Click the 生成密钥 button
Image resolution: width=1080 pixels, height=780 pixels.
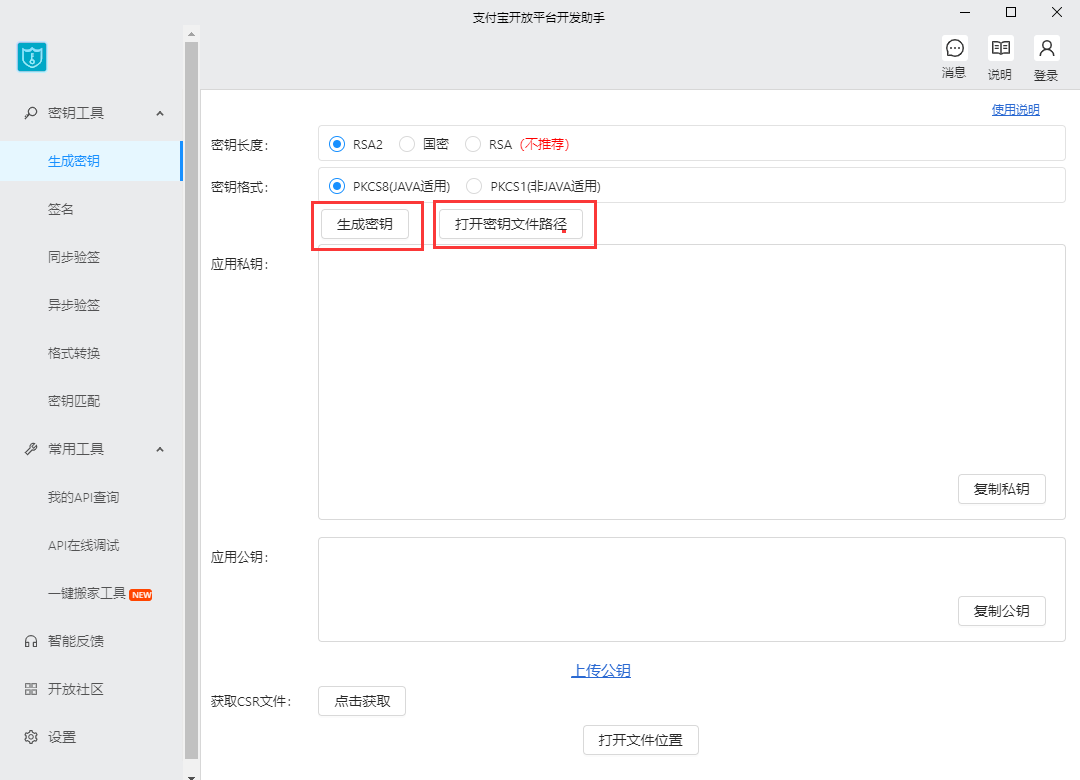(x=364, y=224)
